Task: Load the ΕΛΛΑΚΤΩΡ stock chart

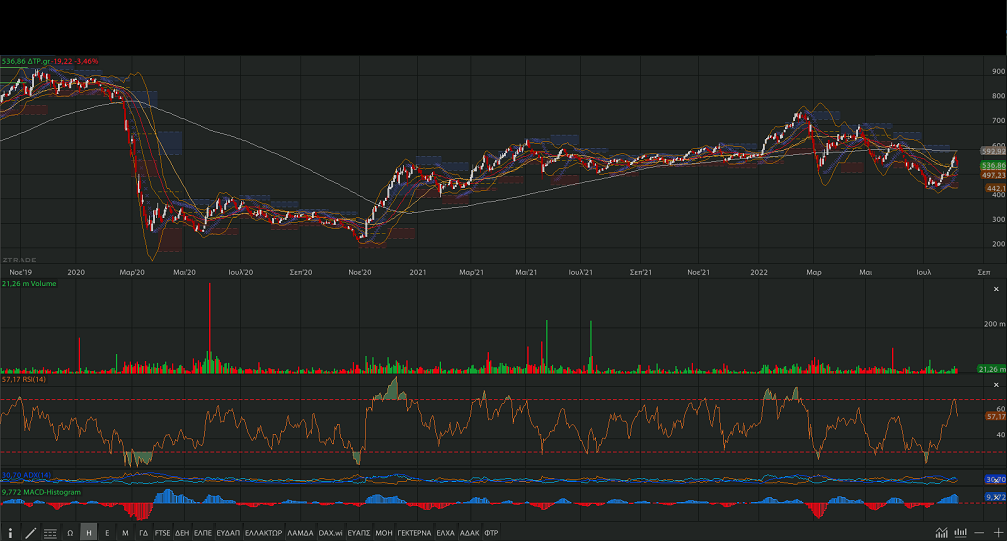Action: 263,533
